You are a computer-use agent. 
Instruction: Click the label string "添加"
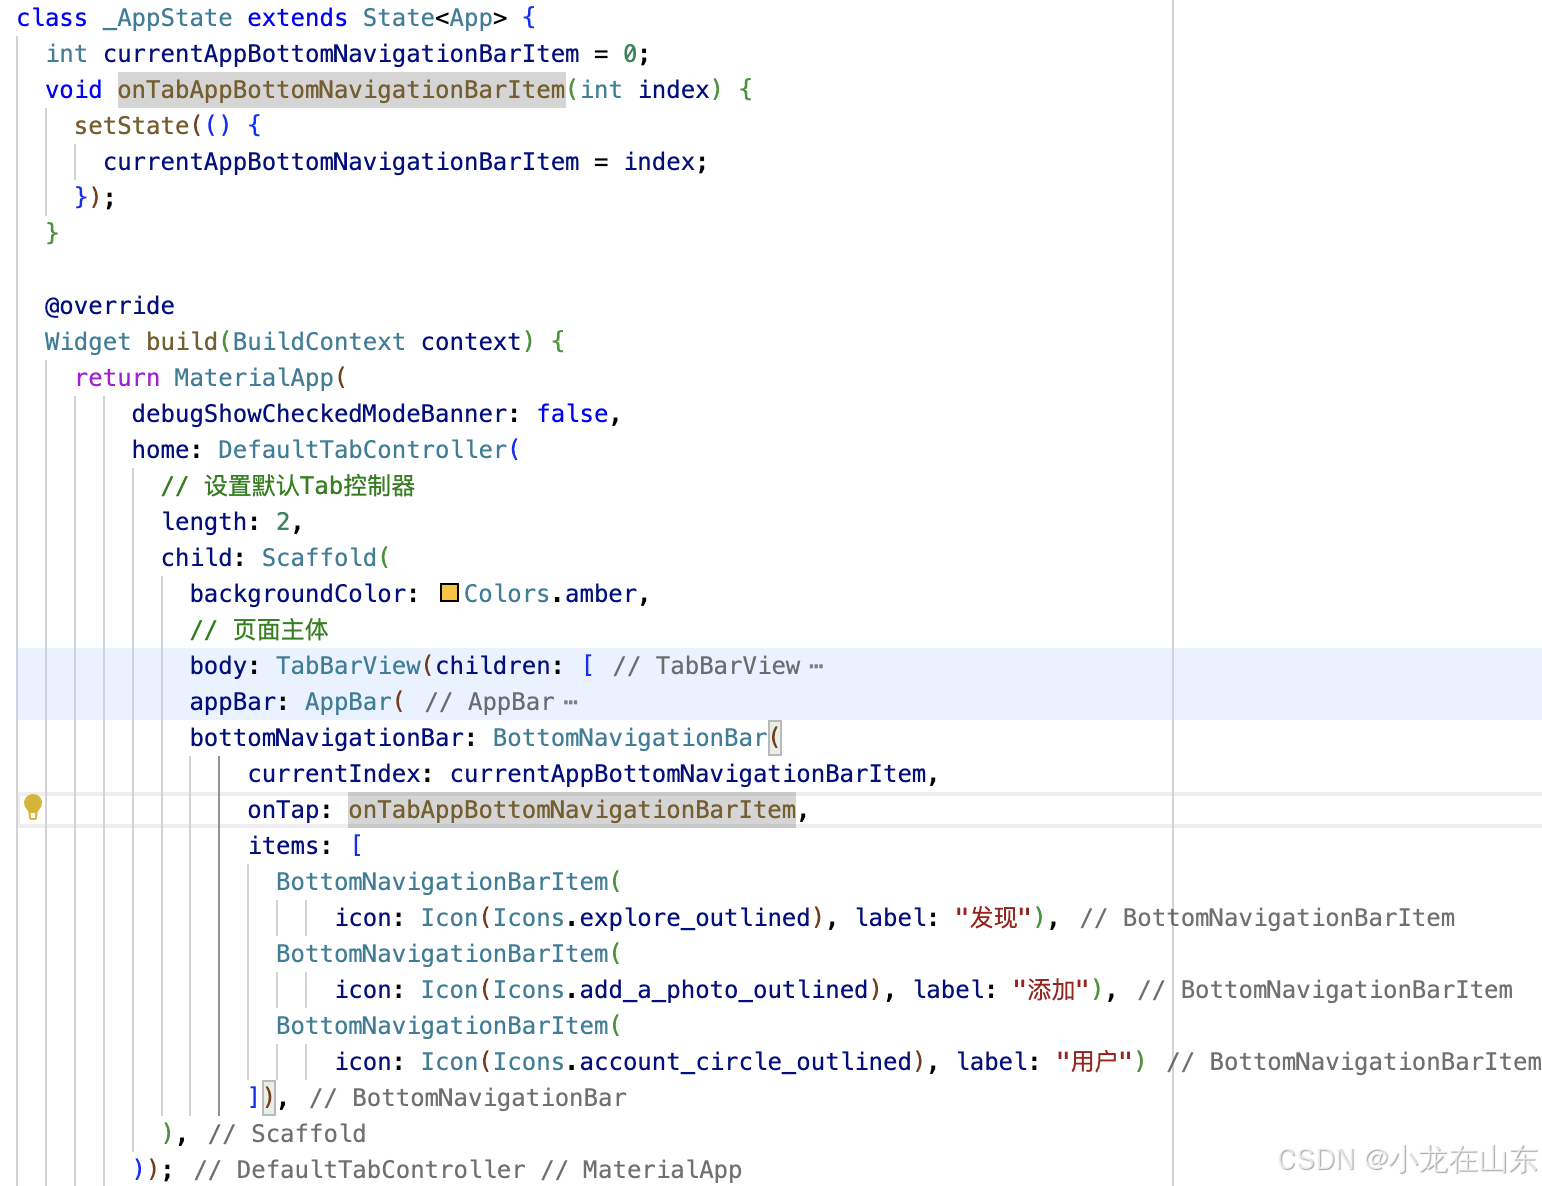coord(1051,990)
